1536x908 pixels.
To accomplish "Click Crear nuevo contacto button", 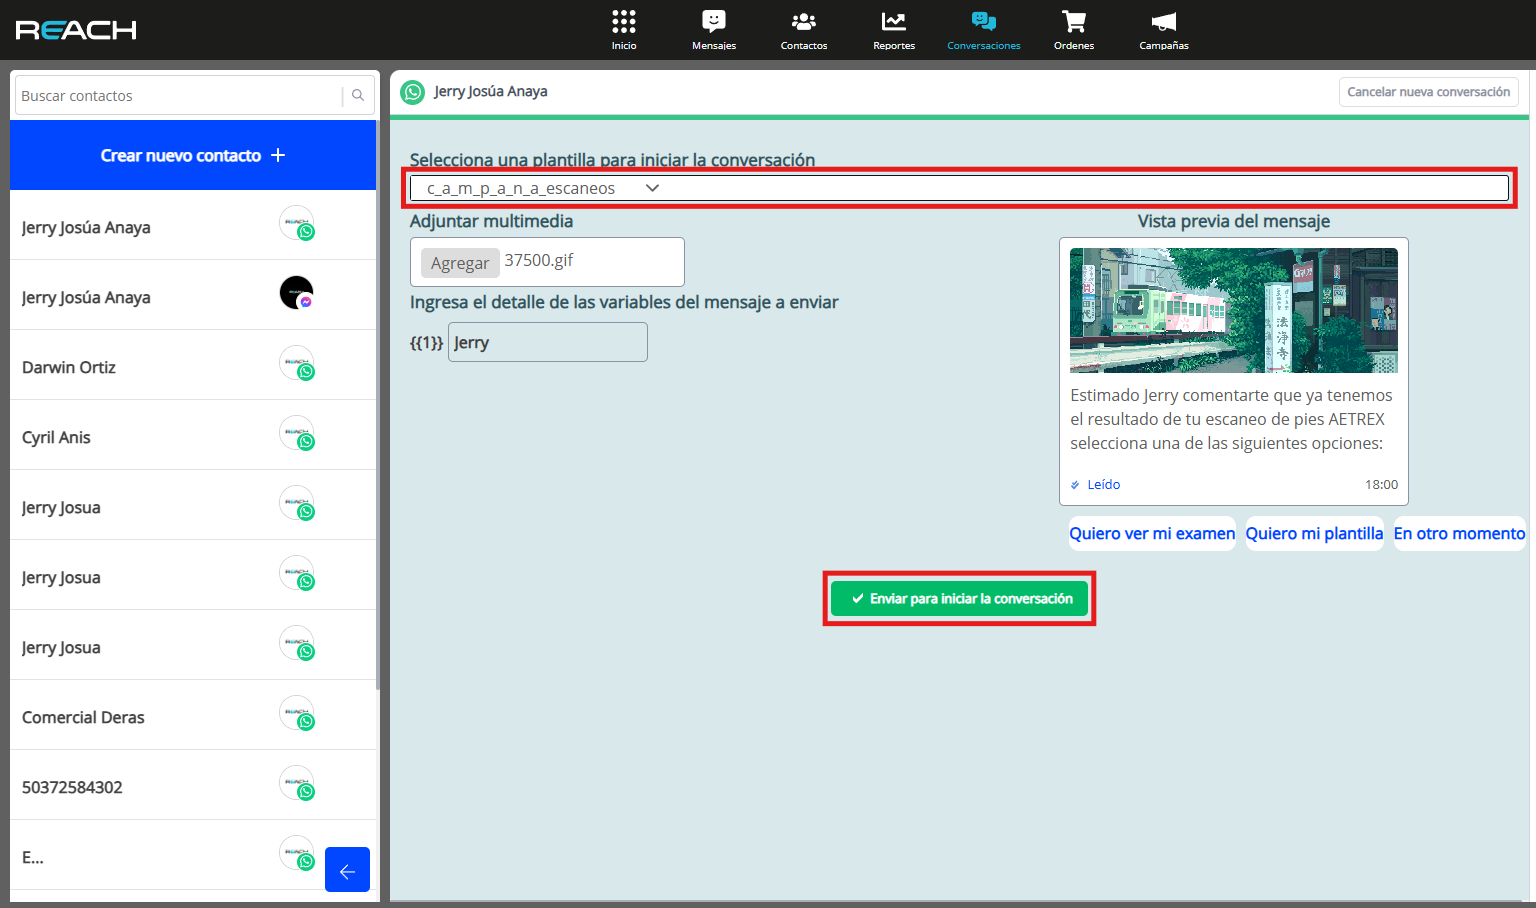I will [193, 155].
